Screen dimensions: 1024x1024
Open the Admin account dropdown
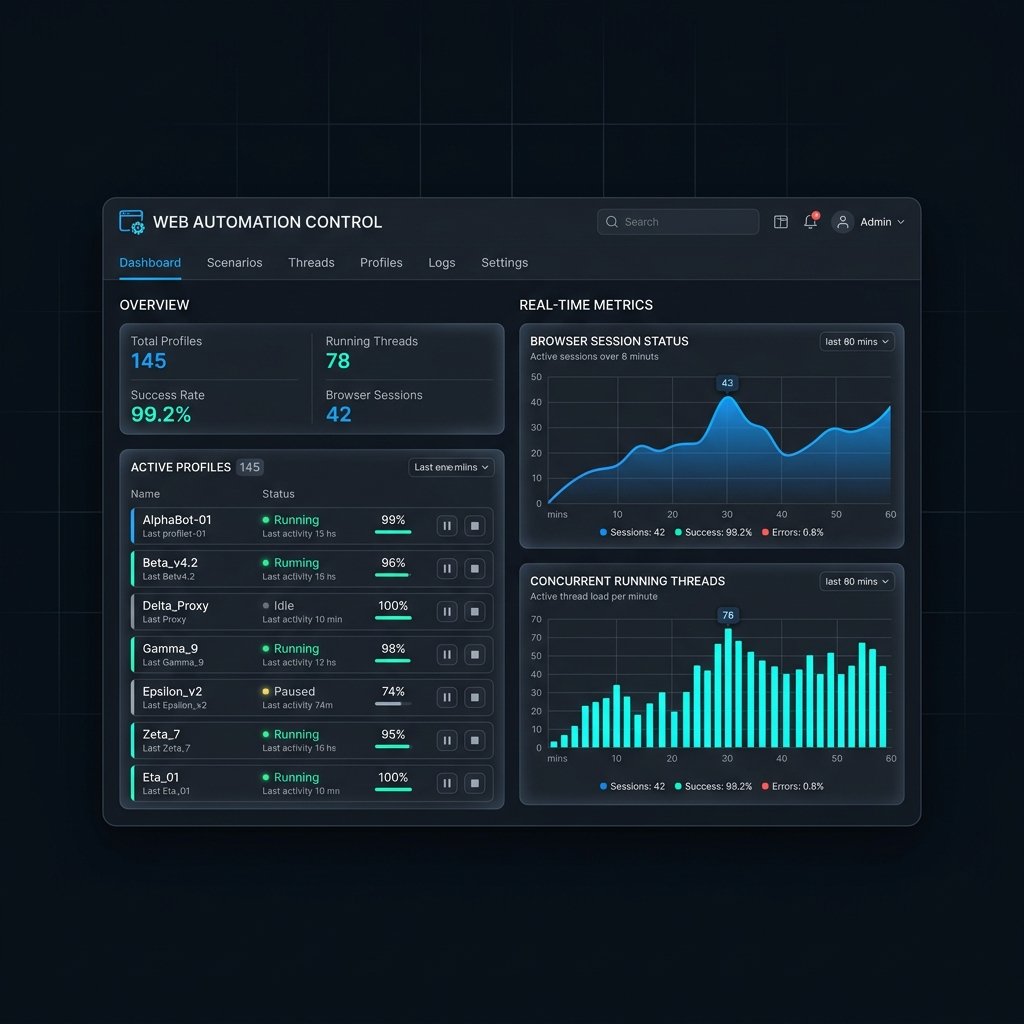pyautogui.click(x=882, y=222)
